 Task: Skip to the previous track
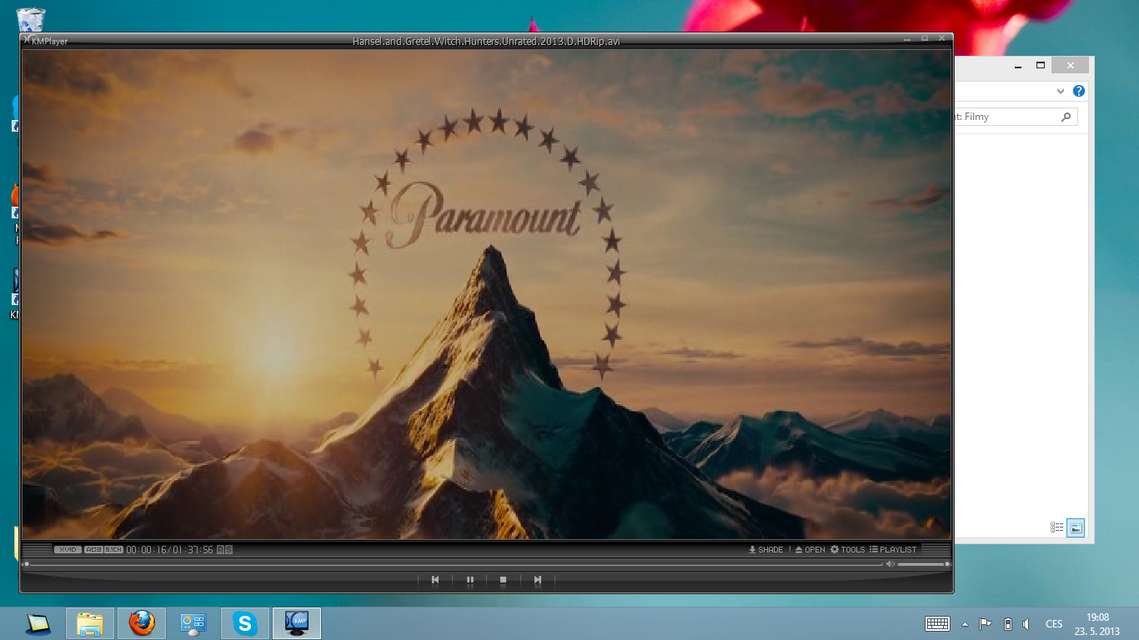[x=435, y=580]
